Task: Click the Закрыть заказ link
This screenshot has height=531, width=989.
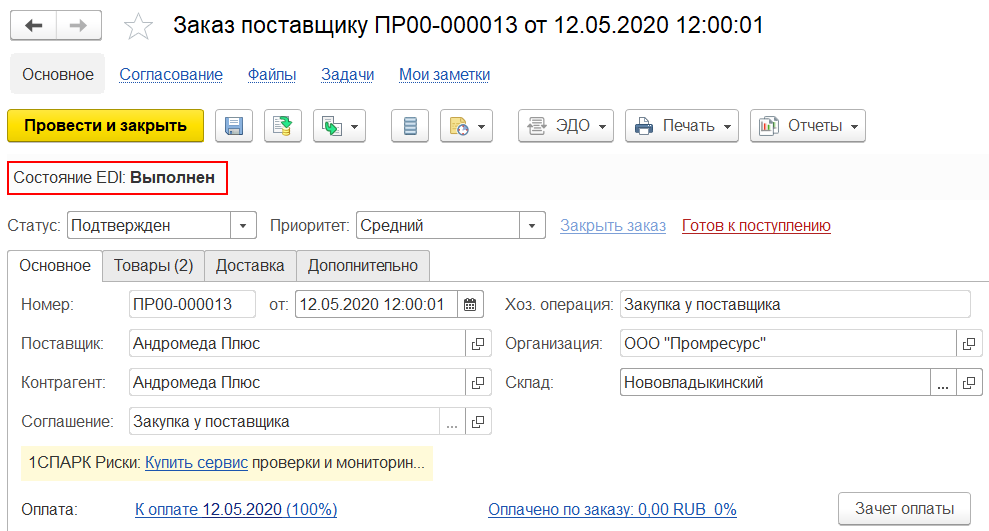Action: [x=612, y=225]
